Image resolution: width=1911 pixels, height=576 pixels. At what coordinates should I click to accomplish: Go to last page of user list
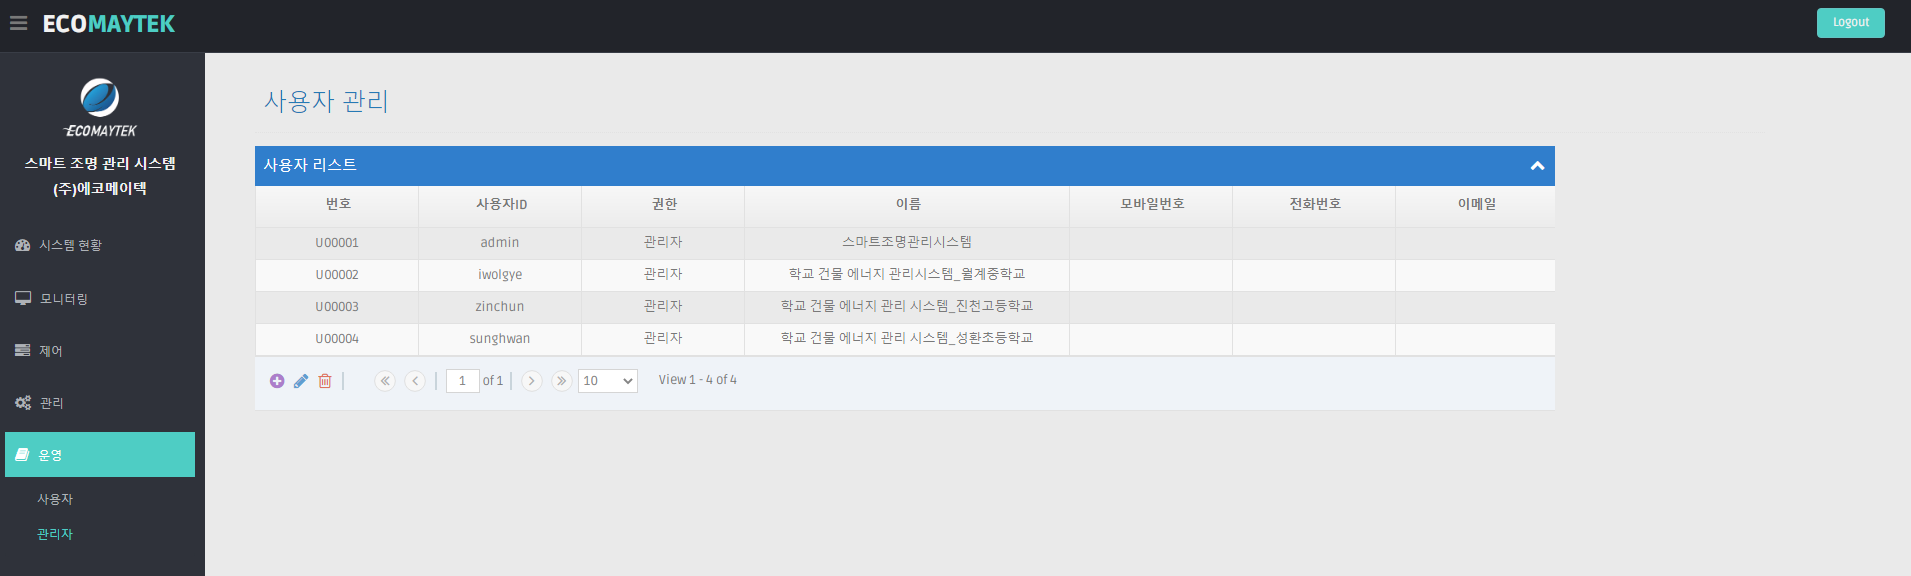coord(562,381)
